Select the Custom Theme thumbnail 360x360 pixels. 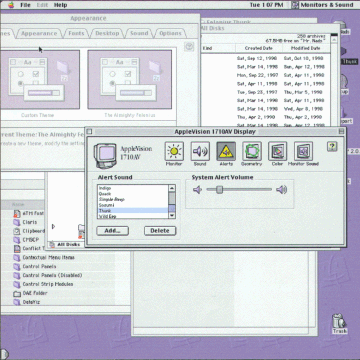pos(40,80)
